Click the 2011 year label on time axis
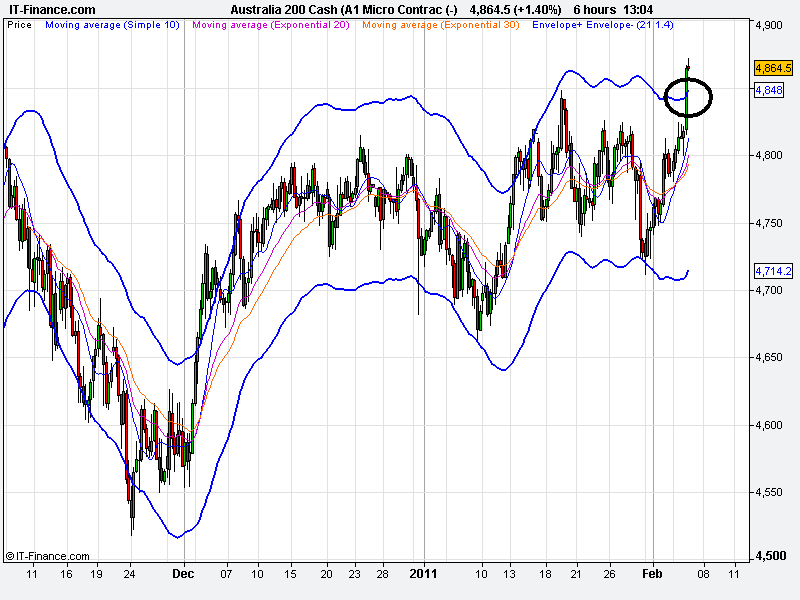800x600 pixels. (x=423, y=574)
